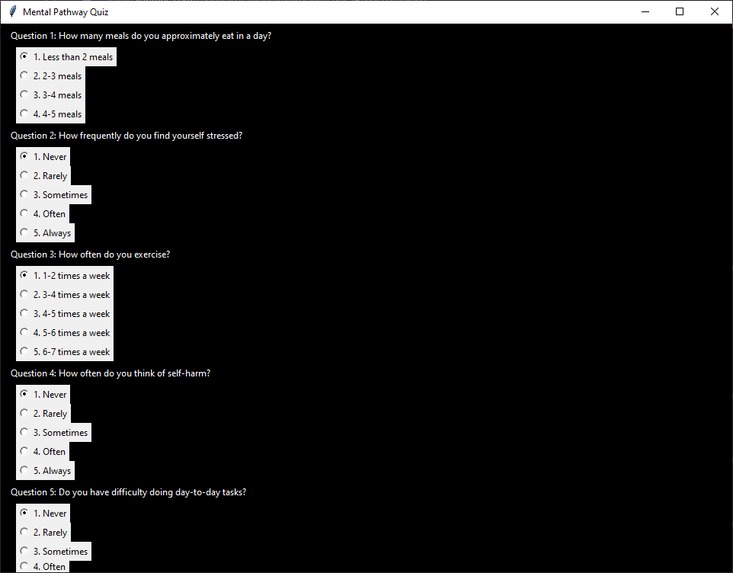Choose 'Always' for Question 2 stress
This screenshot has height=573, width=733.
[x=45, y=233]
